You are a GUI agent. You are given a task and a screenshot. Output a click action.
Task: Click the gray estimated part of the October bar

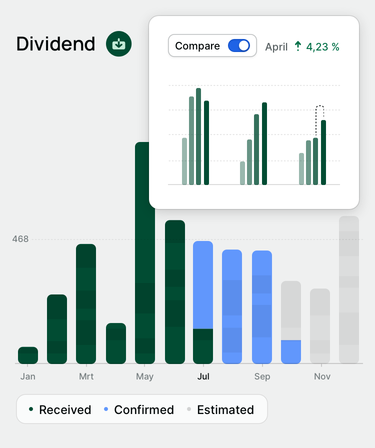[291, 310]
